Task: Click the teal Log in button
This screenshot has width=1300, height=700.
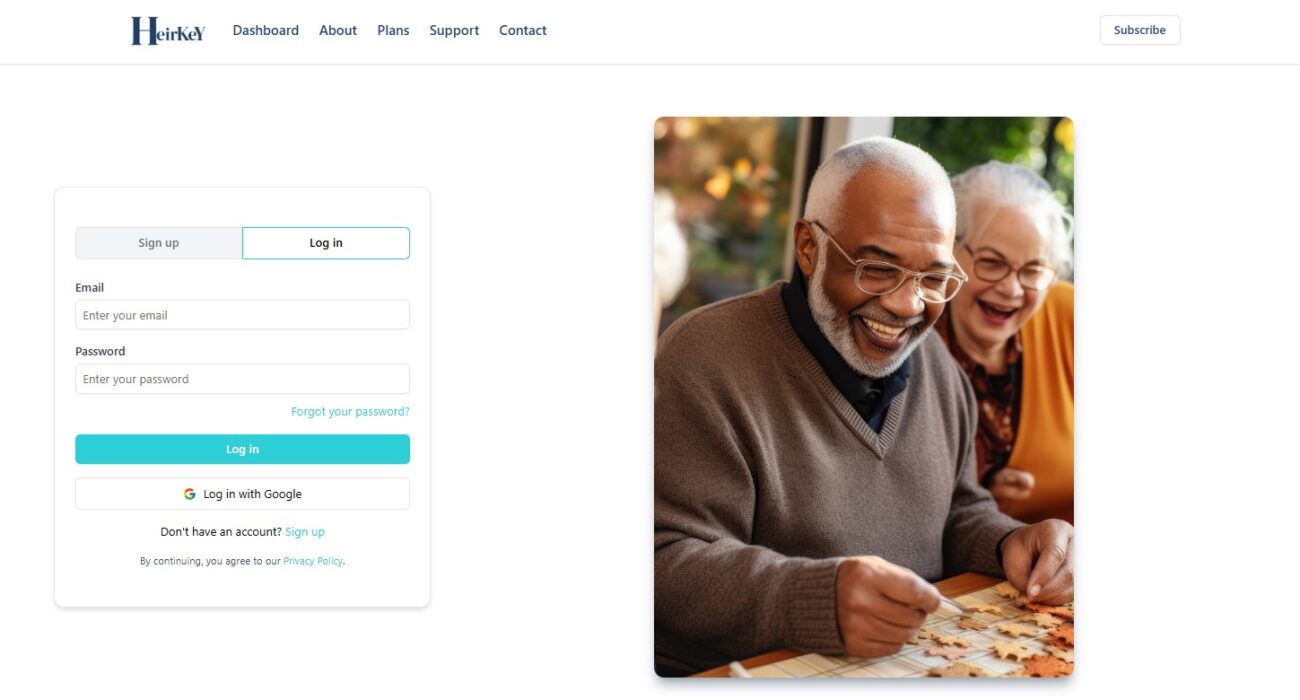Action: click(242, 449)
